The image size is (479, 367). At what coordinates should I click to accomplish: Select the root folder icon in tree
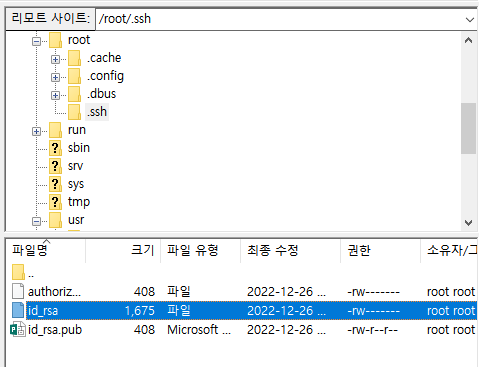coord(55,40)
